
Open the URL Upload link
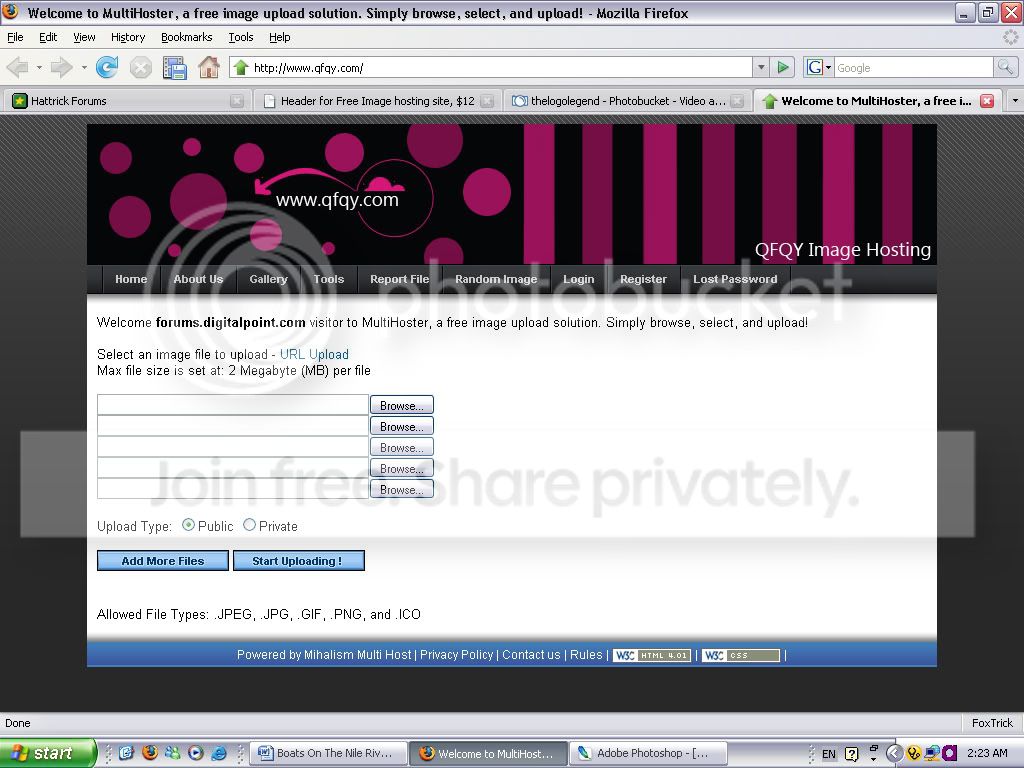point(314,354)
